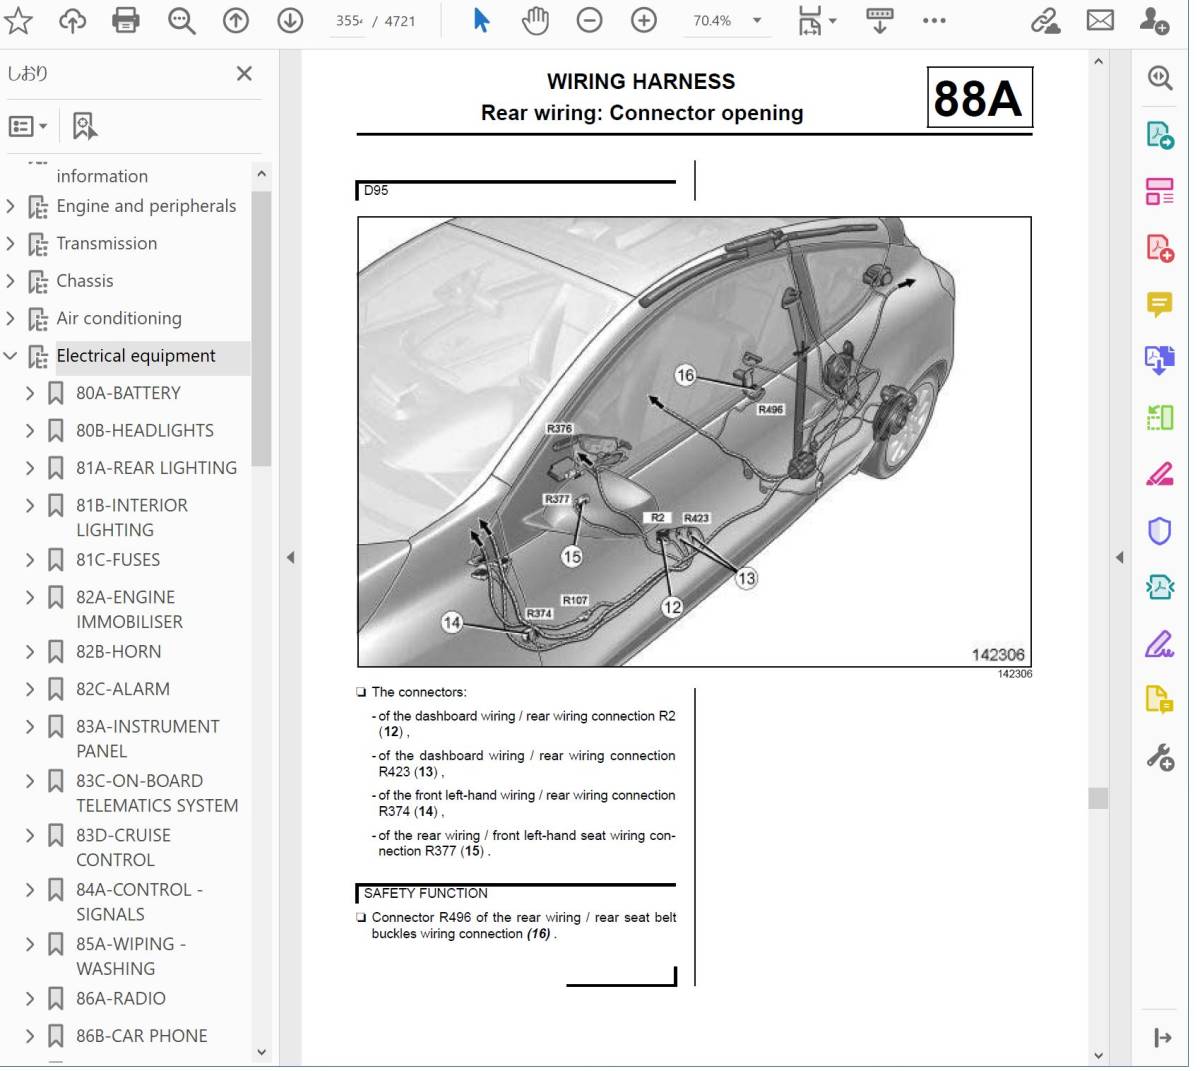The image size is (1200, 1071).
Task: Zoom in with the plus button
Action: point(644,20)
